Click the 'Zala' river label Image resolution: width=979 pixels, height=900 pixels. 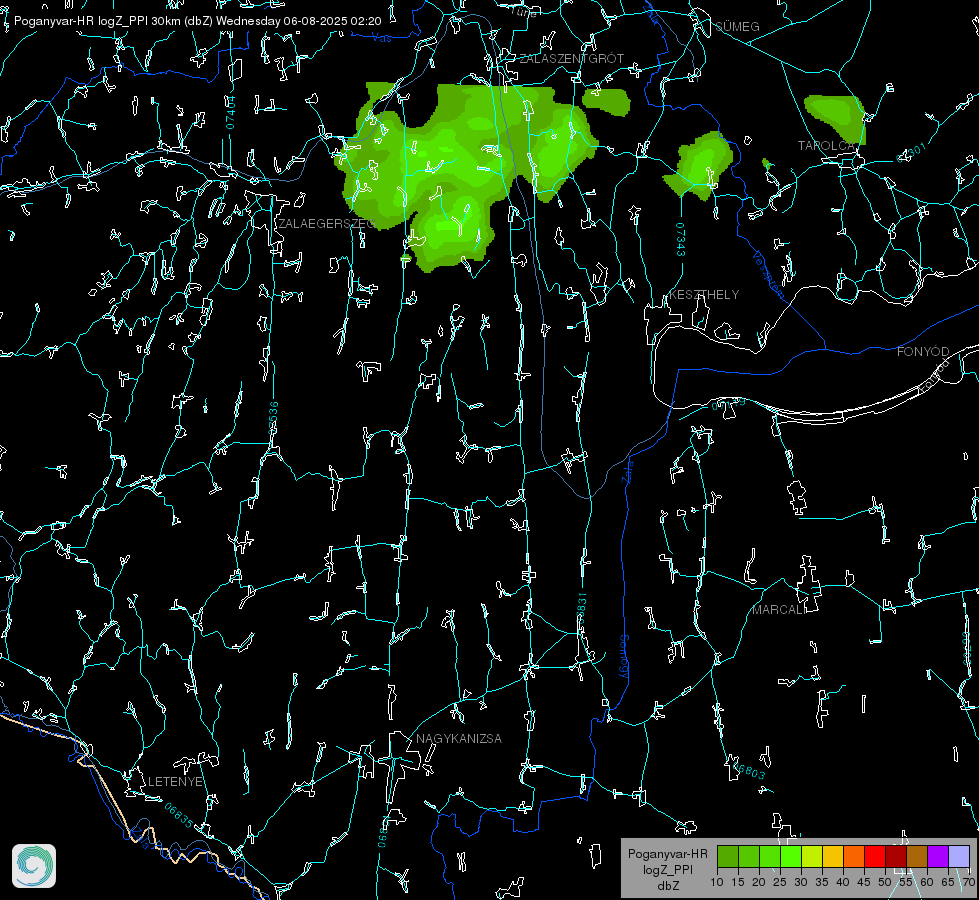(x=627, y=470)
